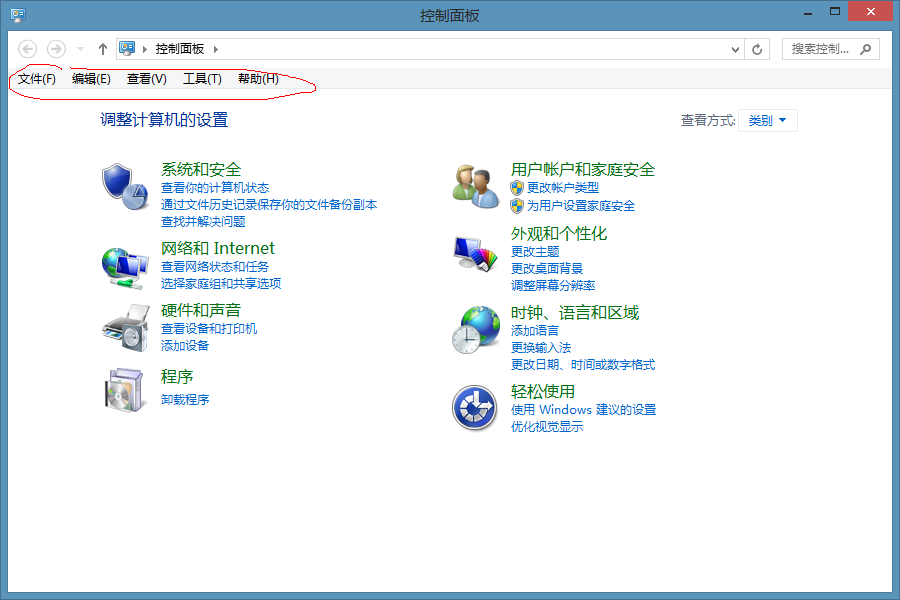Open the 程序 heading link

click(x=177, y=377)
